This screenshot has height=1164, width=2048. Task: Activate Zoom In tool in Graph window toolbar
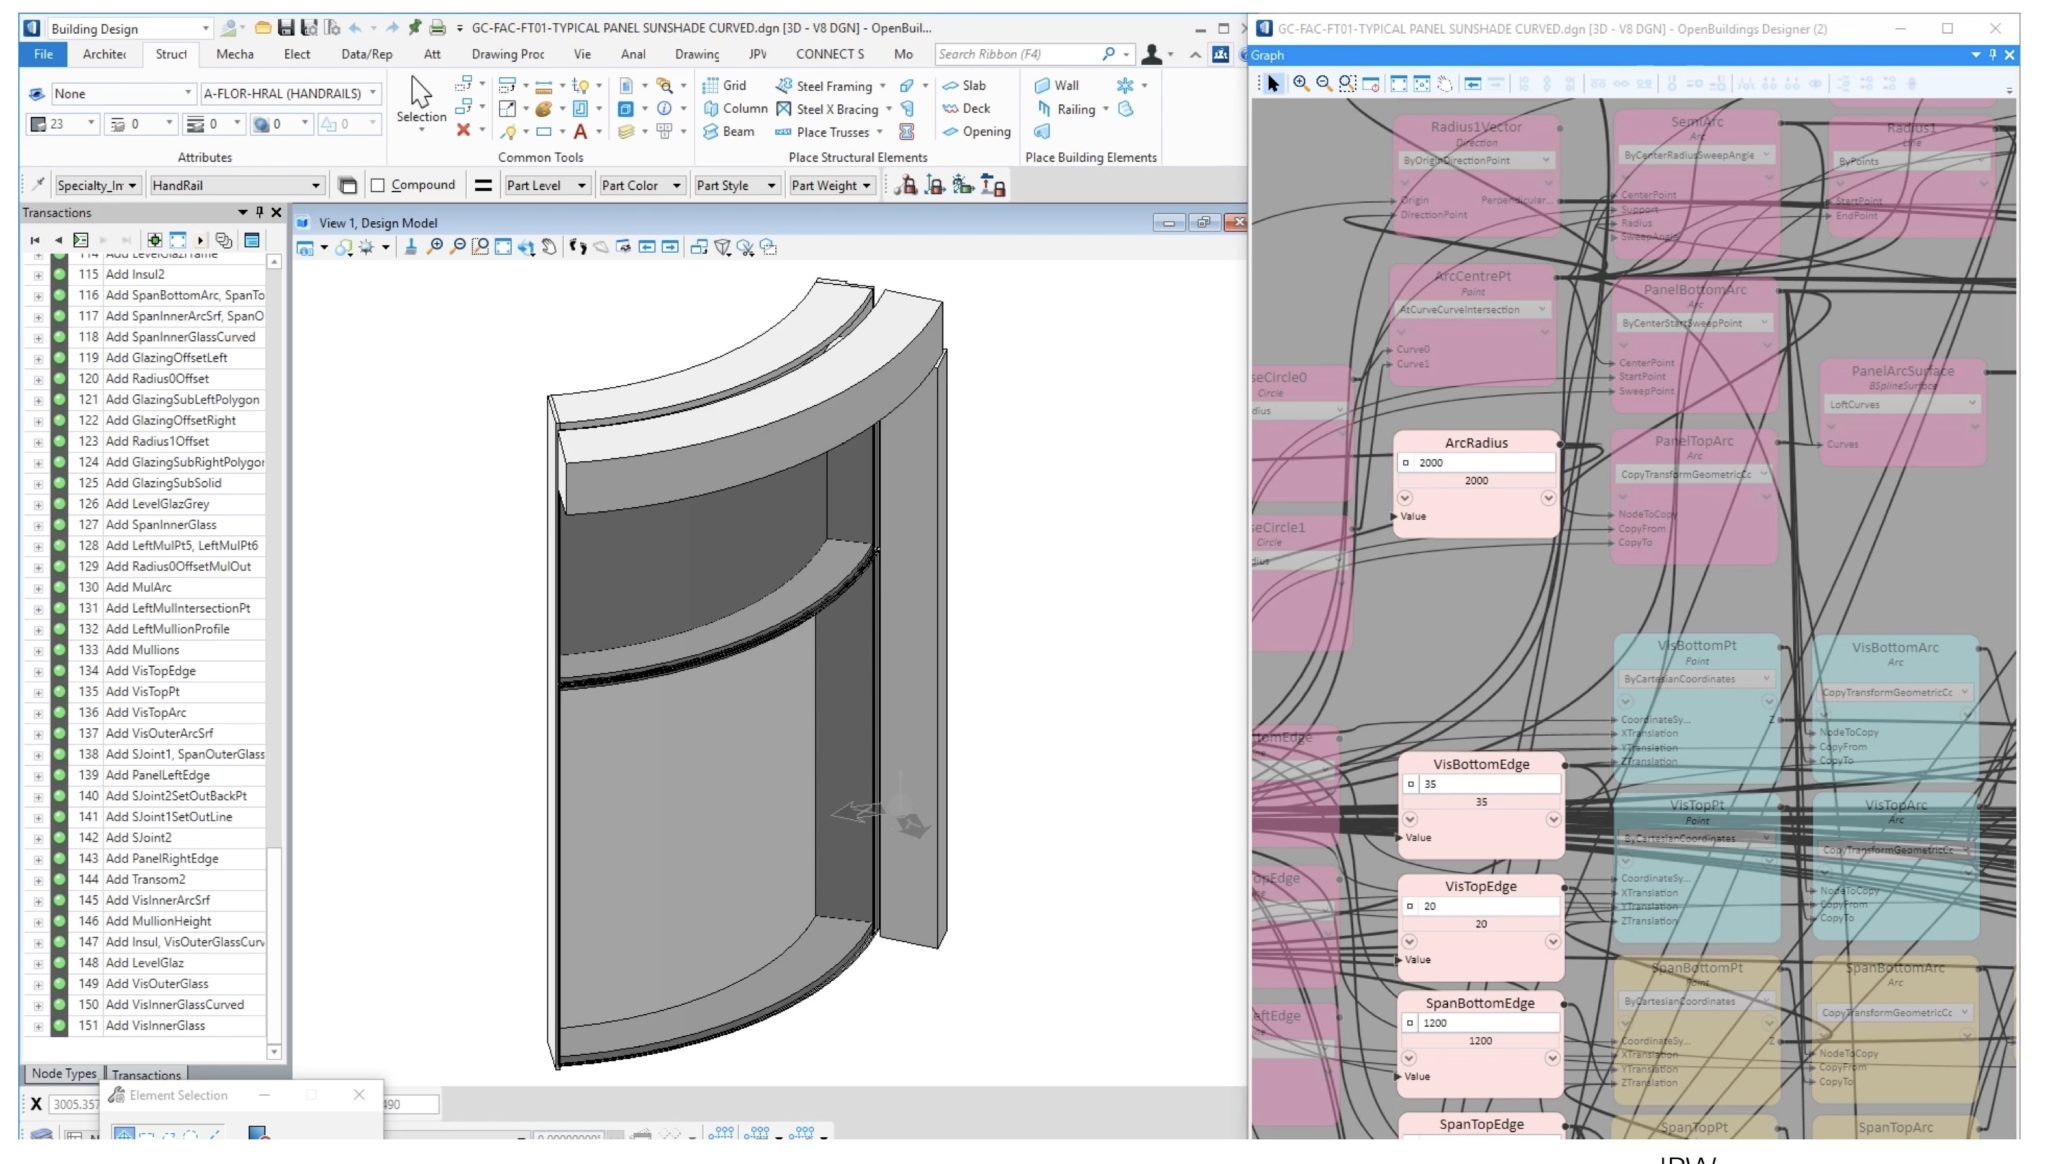pyautogui.click(x=1300, y=84)
